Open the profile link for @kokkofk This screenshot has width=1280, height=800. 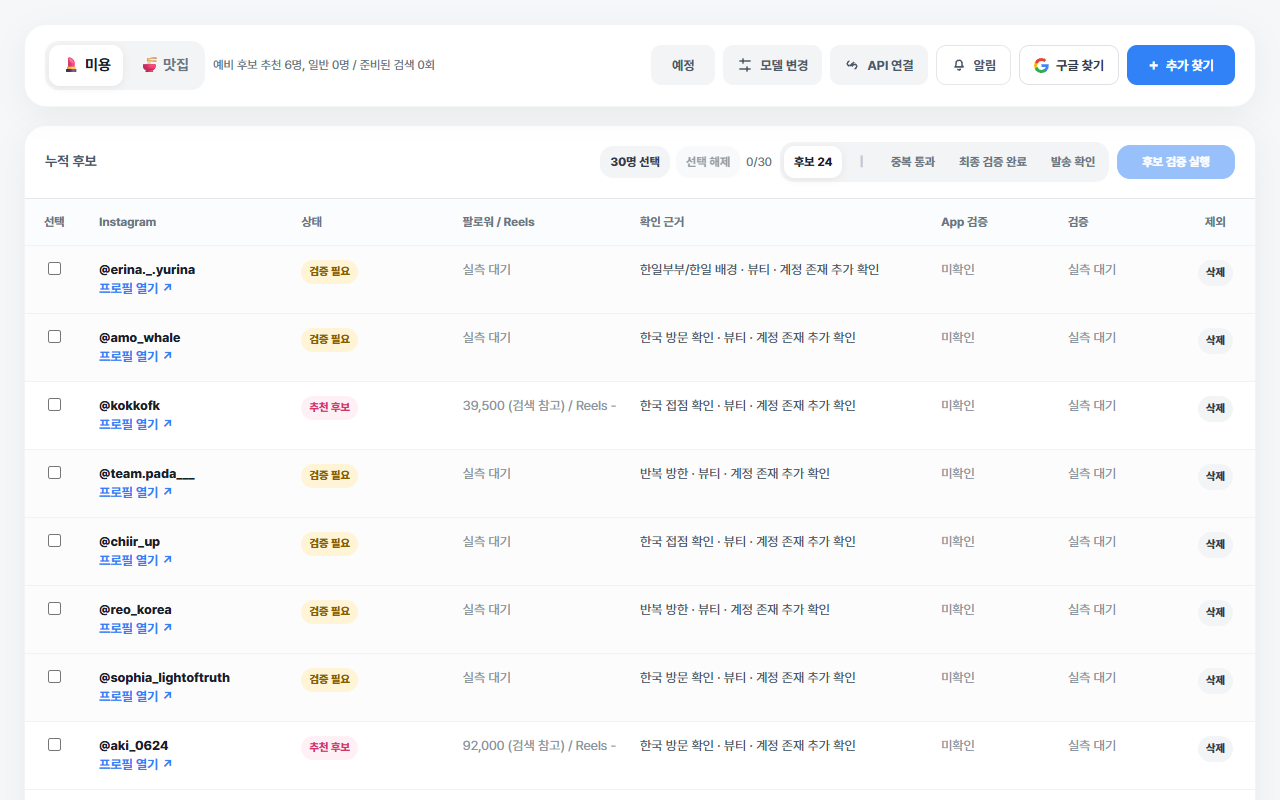pyautogui.click(x=136, y=424)
